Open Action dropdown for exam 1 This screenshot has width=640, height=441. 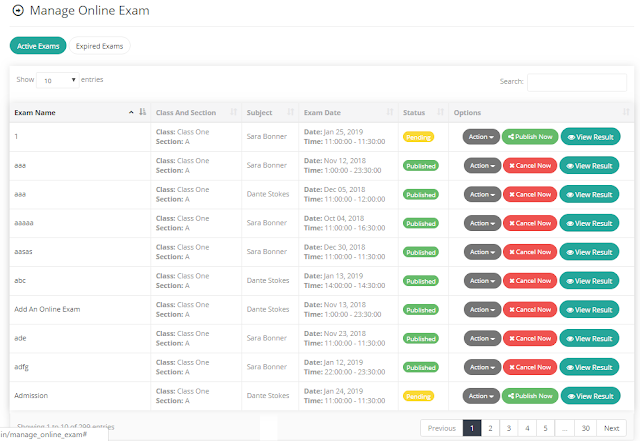tap(481, 137)
